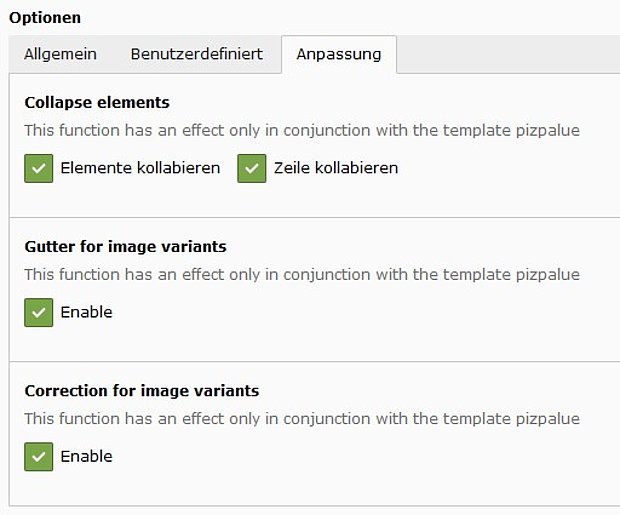Uncheck the Elemente kollabieren checkbox

[x=38, y=168]
